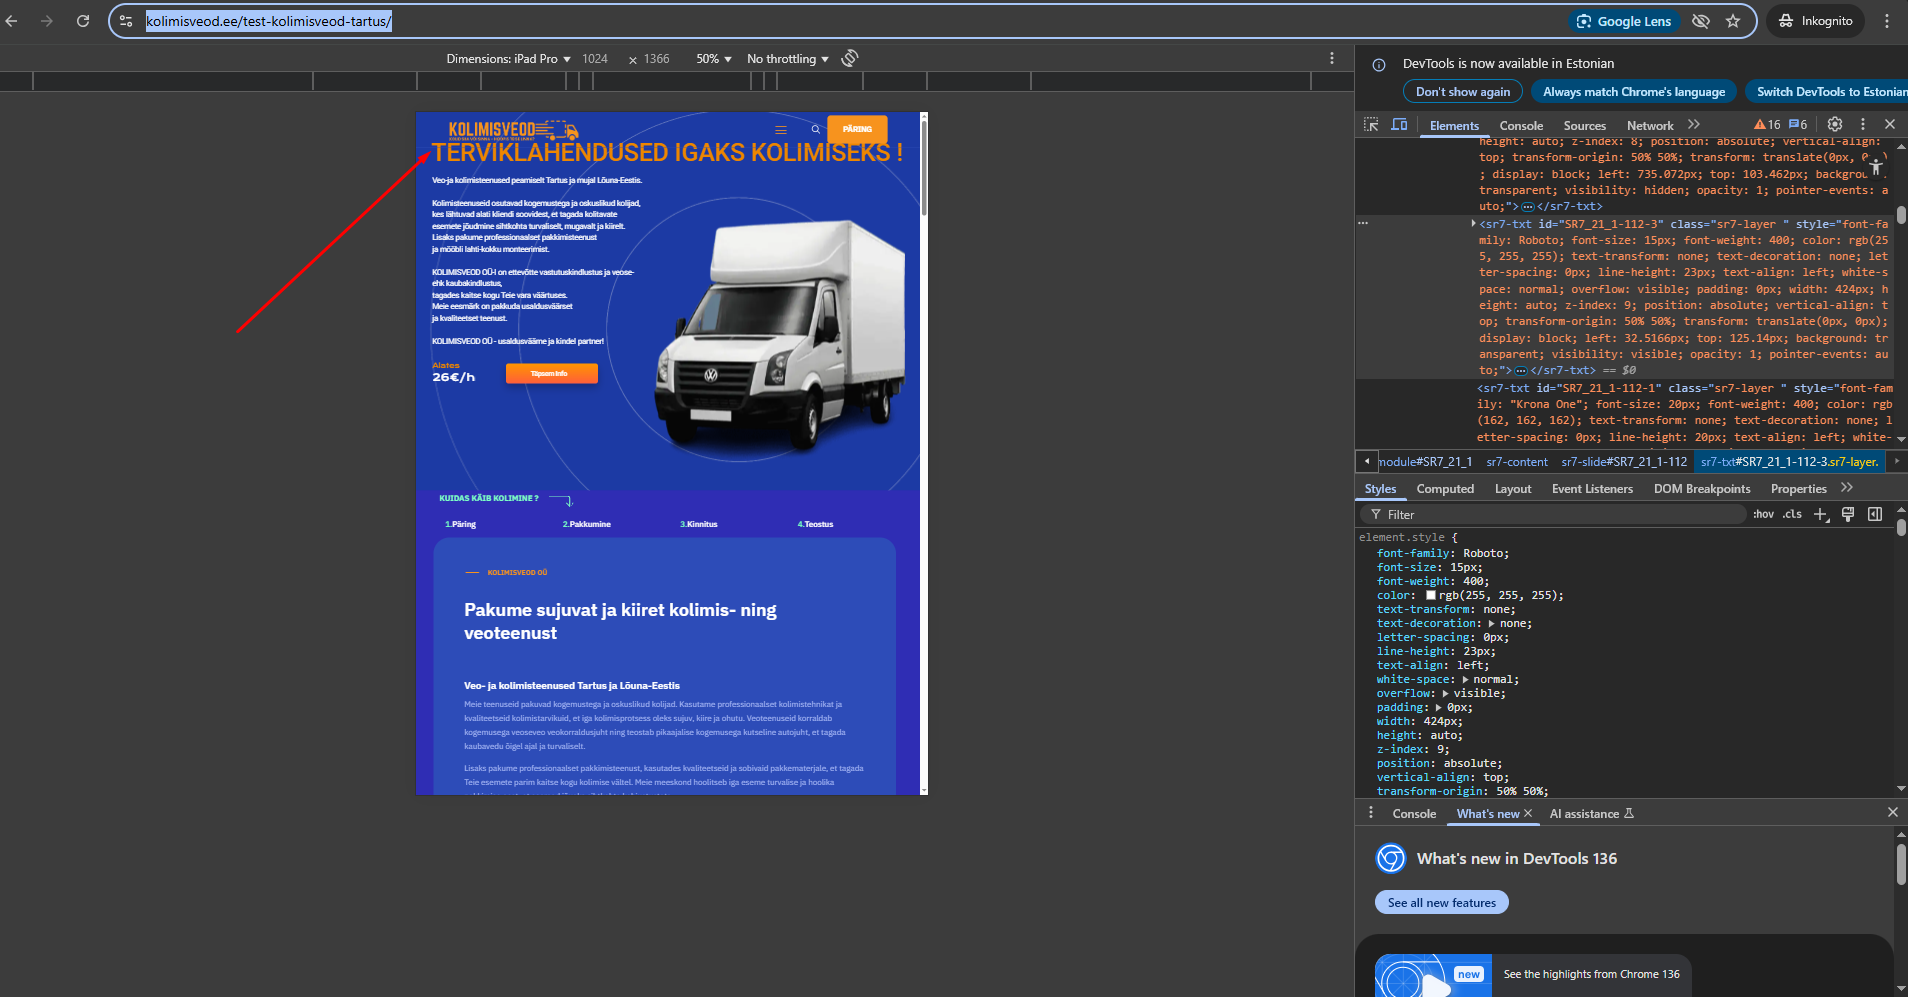The width and height of the screenshot is (1908, 997).
Task: Open the 50% zoom dropdown
Action: 714,59
